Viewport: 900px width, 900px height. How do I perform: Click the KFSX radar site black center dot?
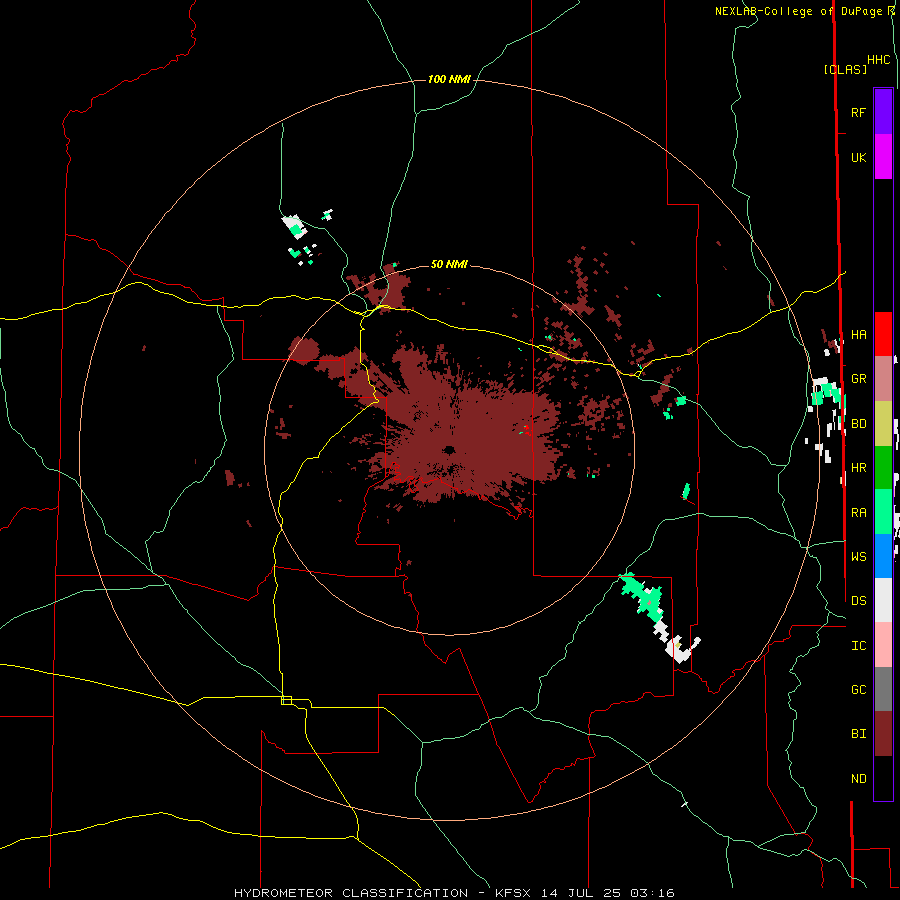click(x=449, y=450)
